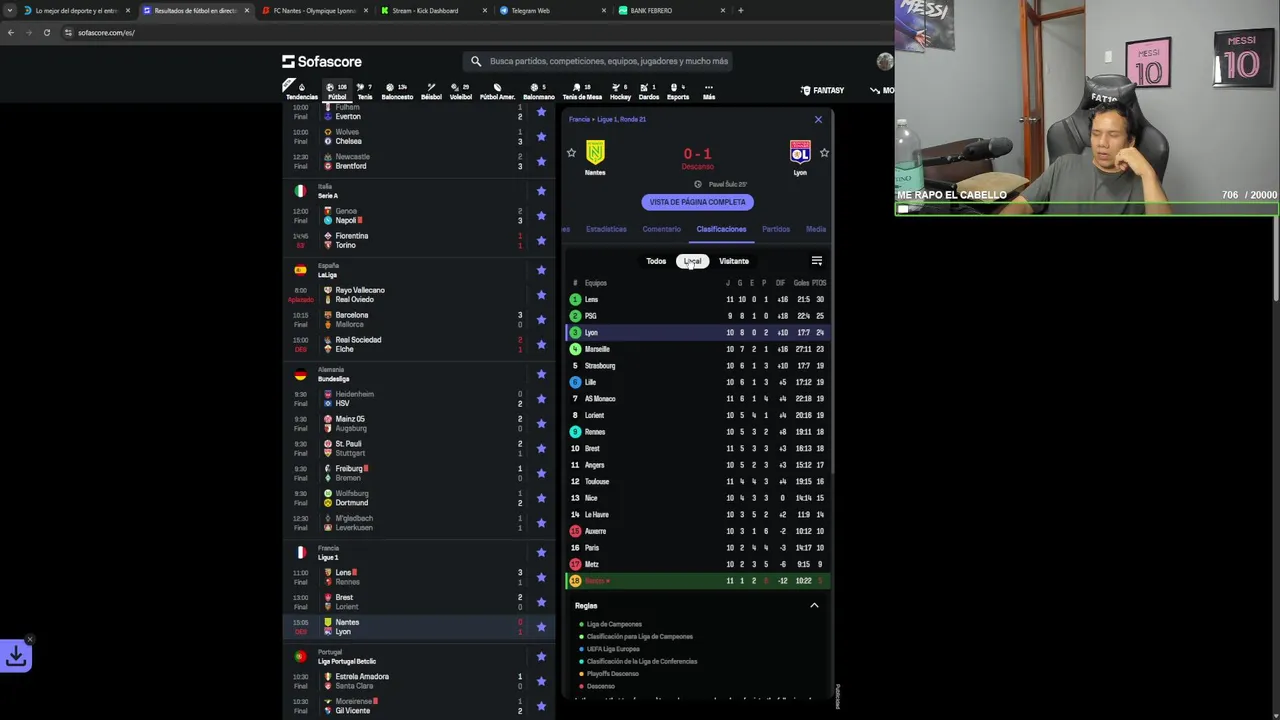Select the Voleibol sport category
The height and width of the screenshot is (720, 1280).
pos(461,91)
